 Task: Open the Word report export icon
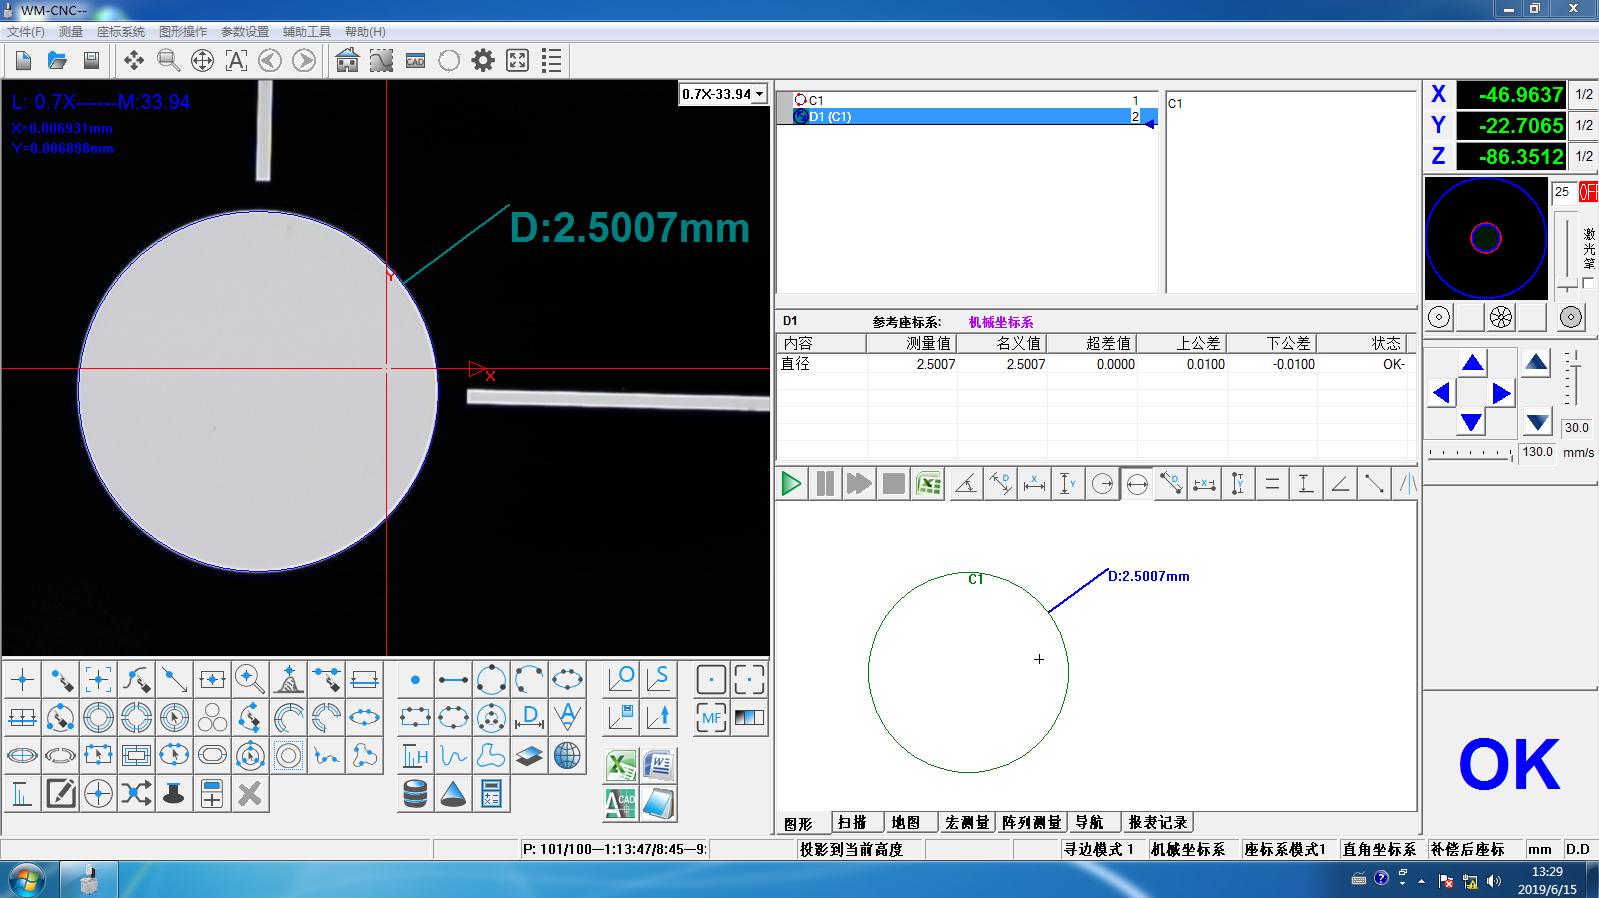pos(658,766)
